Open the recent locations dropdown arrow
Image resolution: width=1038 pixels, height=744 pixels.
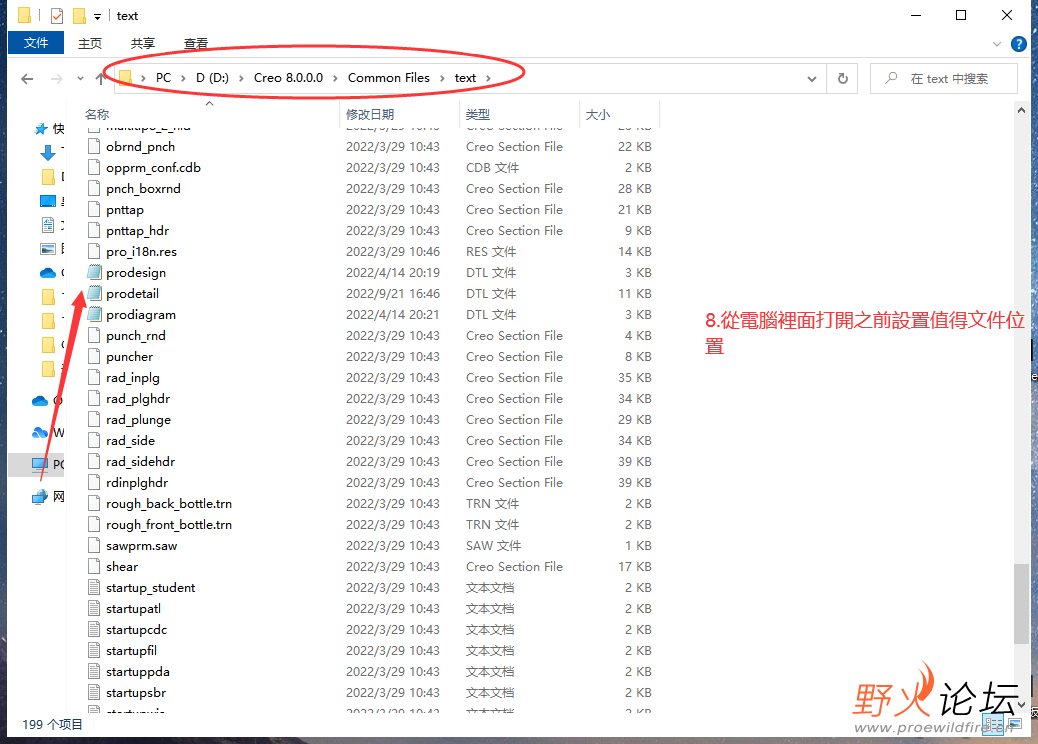click(80, 78)
